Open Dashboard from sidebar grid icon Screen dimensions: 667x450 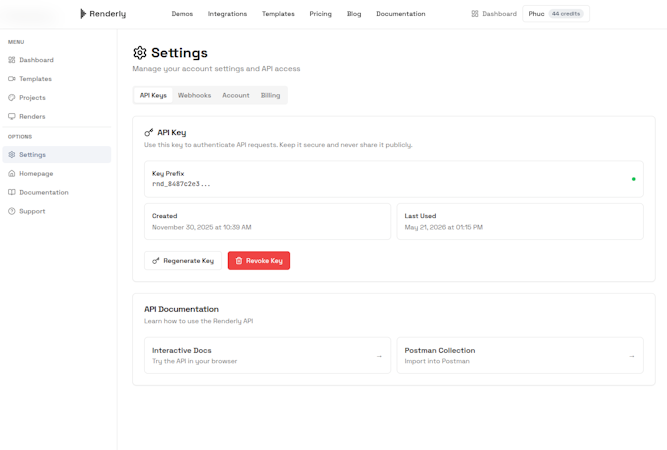pos(11,60)
